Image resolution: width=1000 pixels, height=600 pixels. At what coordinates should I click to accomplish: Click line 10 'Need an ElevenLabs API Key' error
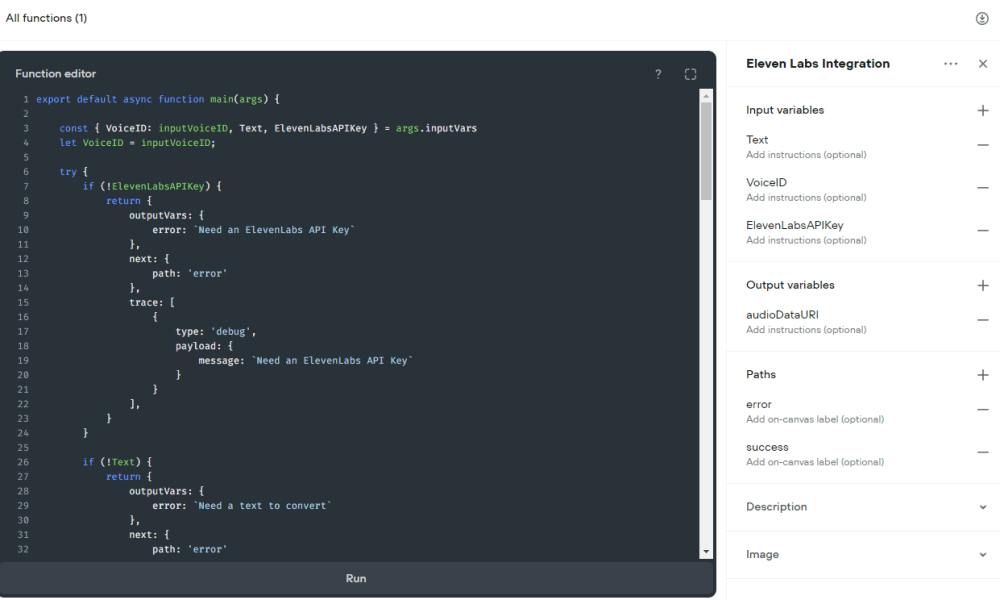tap(253, 230)
